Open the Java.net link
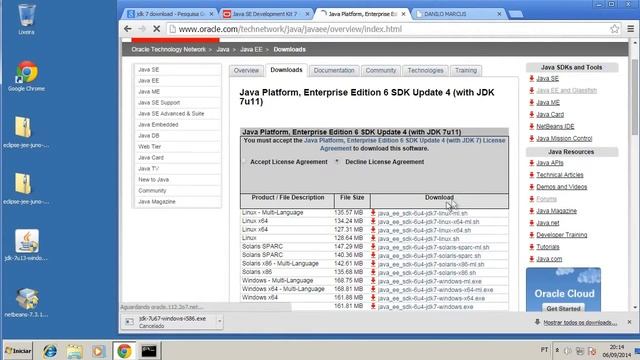 tap(547, 223)
